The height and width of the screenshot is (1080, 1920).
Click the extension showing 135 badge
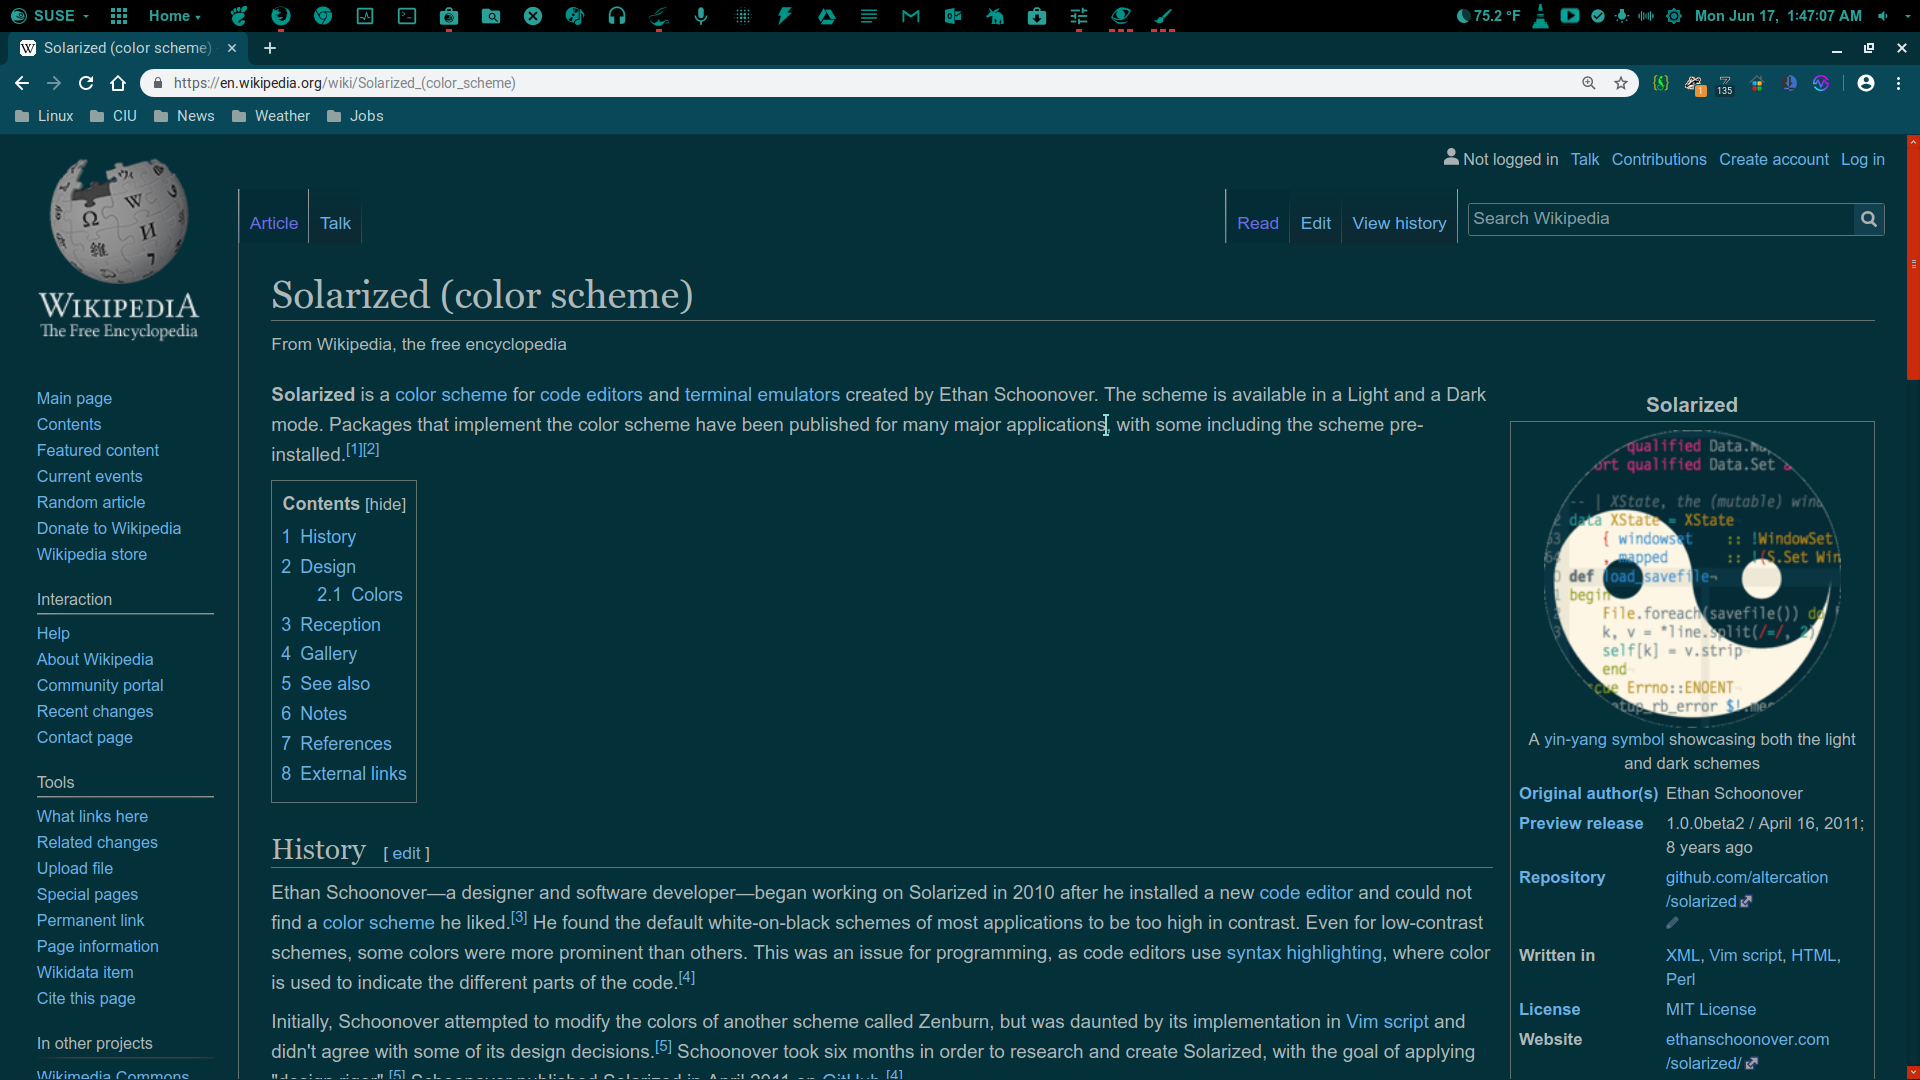pyautogui.click(x=1725, y=84)
